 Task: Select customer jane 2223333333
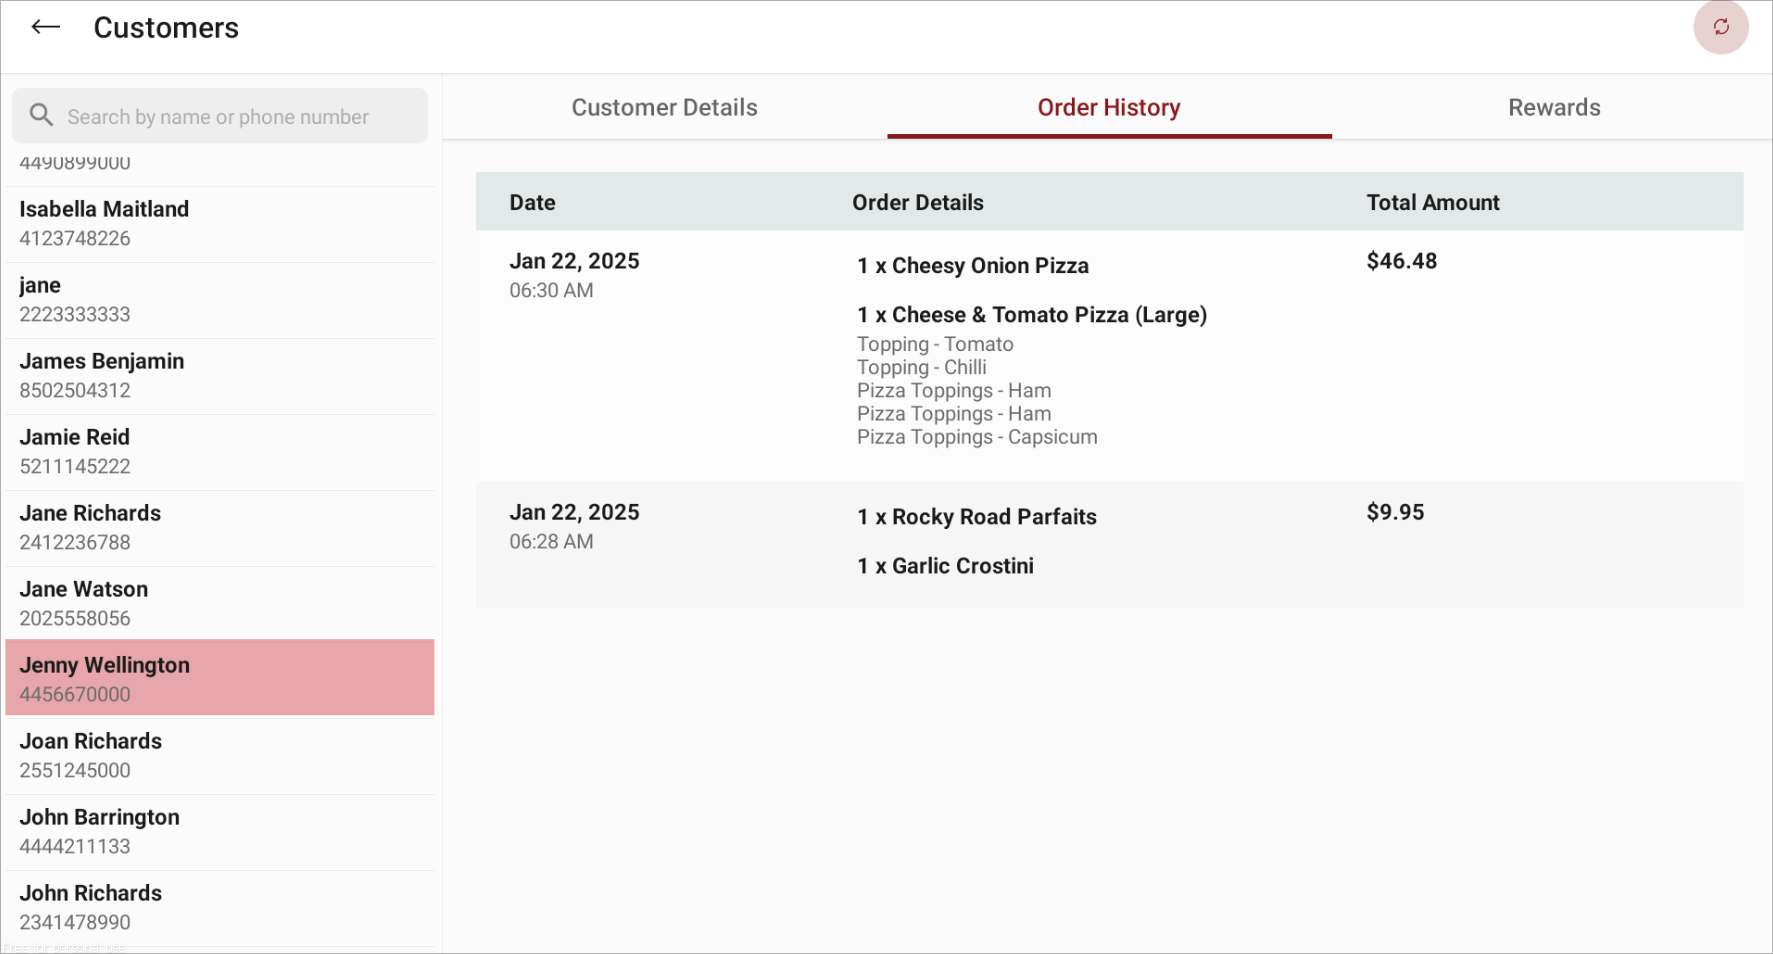(x=220, y=300)
